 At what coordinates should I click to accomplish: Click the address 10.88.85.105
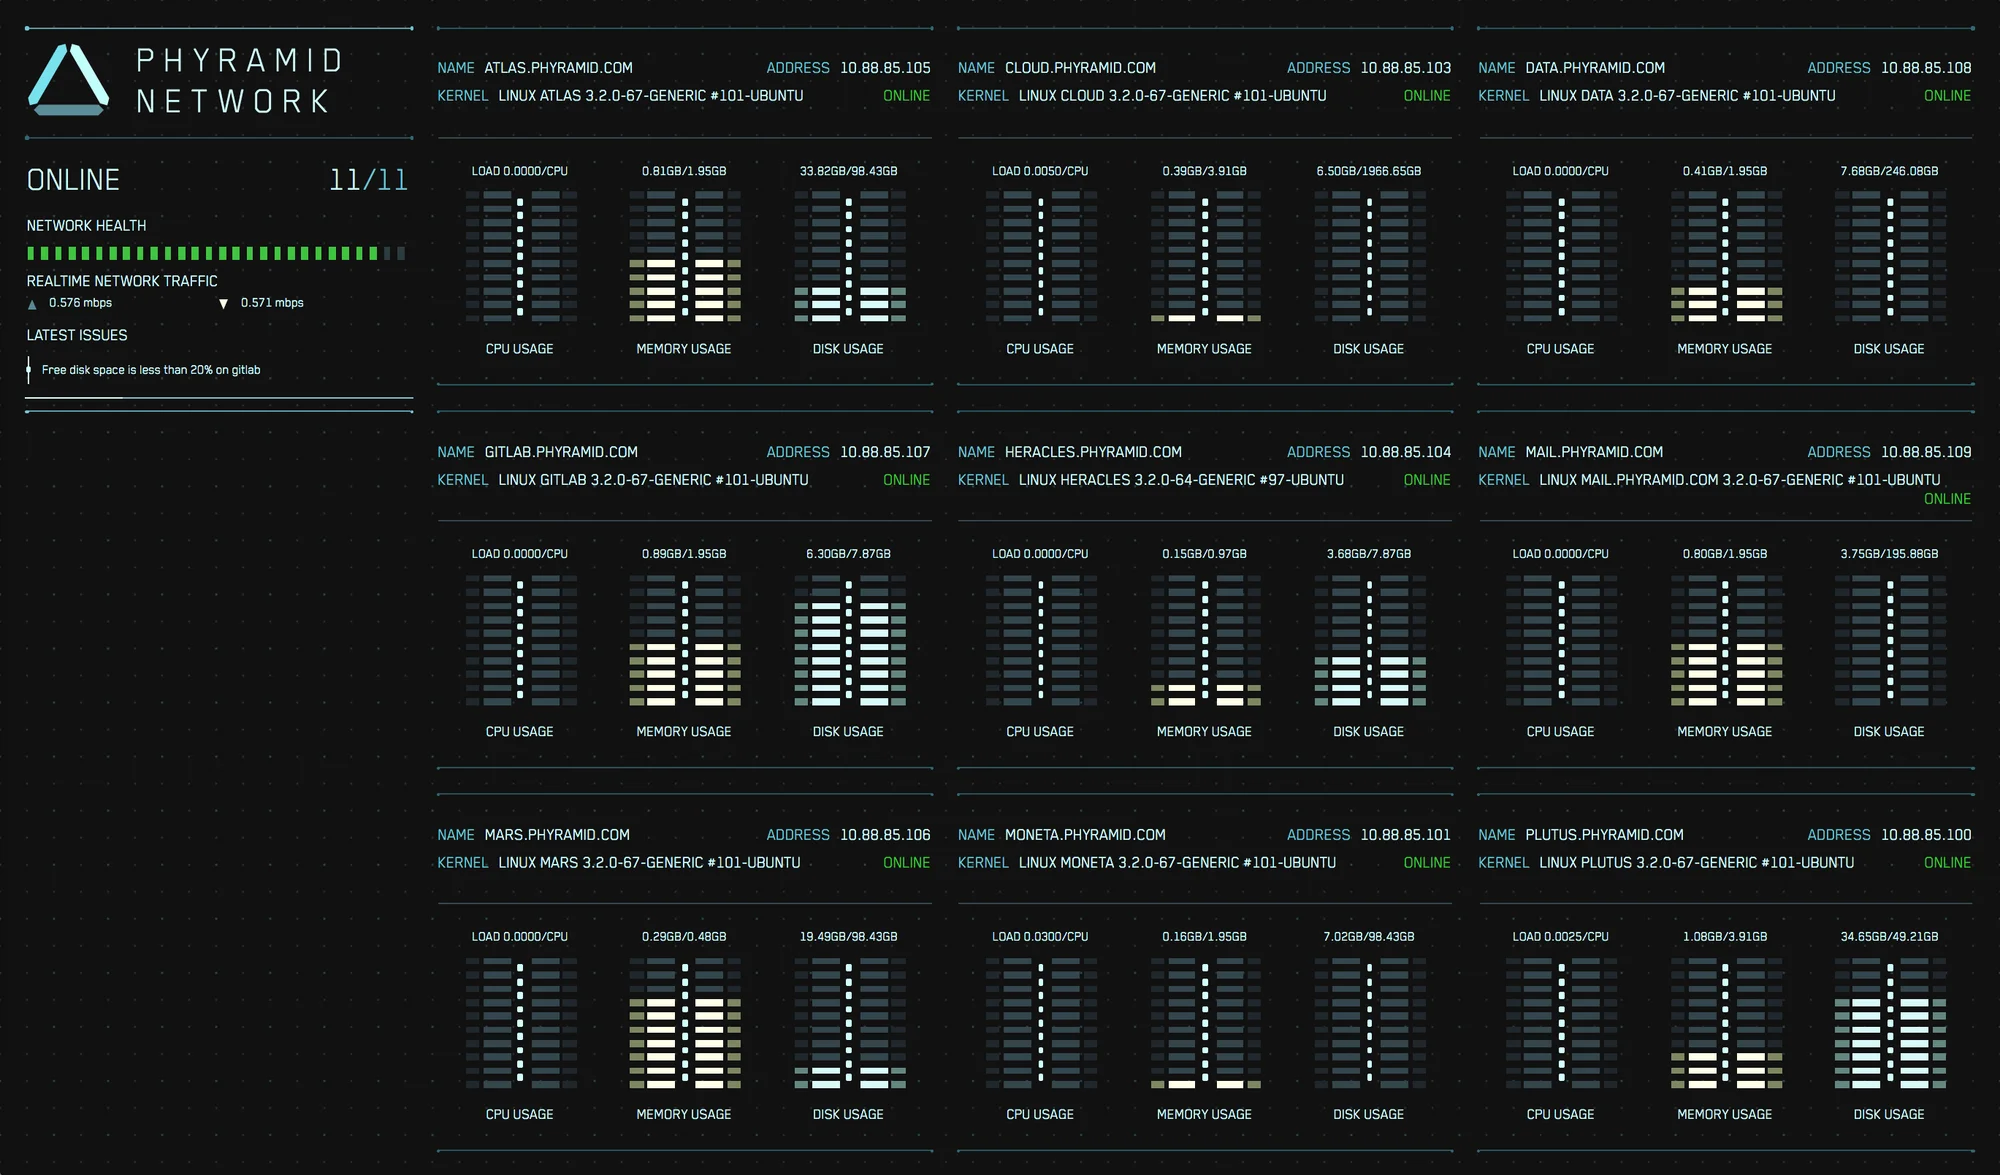[885, 68]
